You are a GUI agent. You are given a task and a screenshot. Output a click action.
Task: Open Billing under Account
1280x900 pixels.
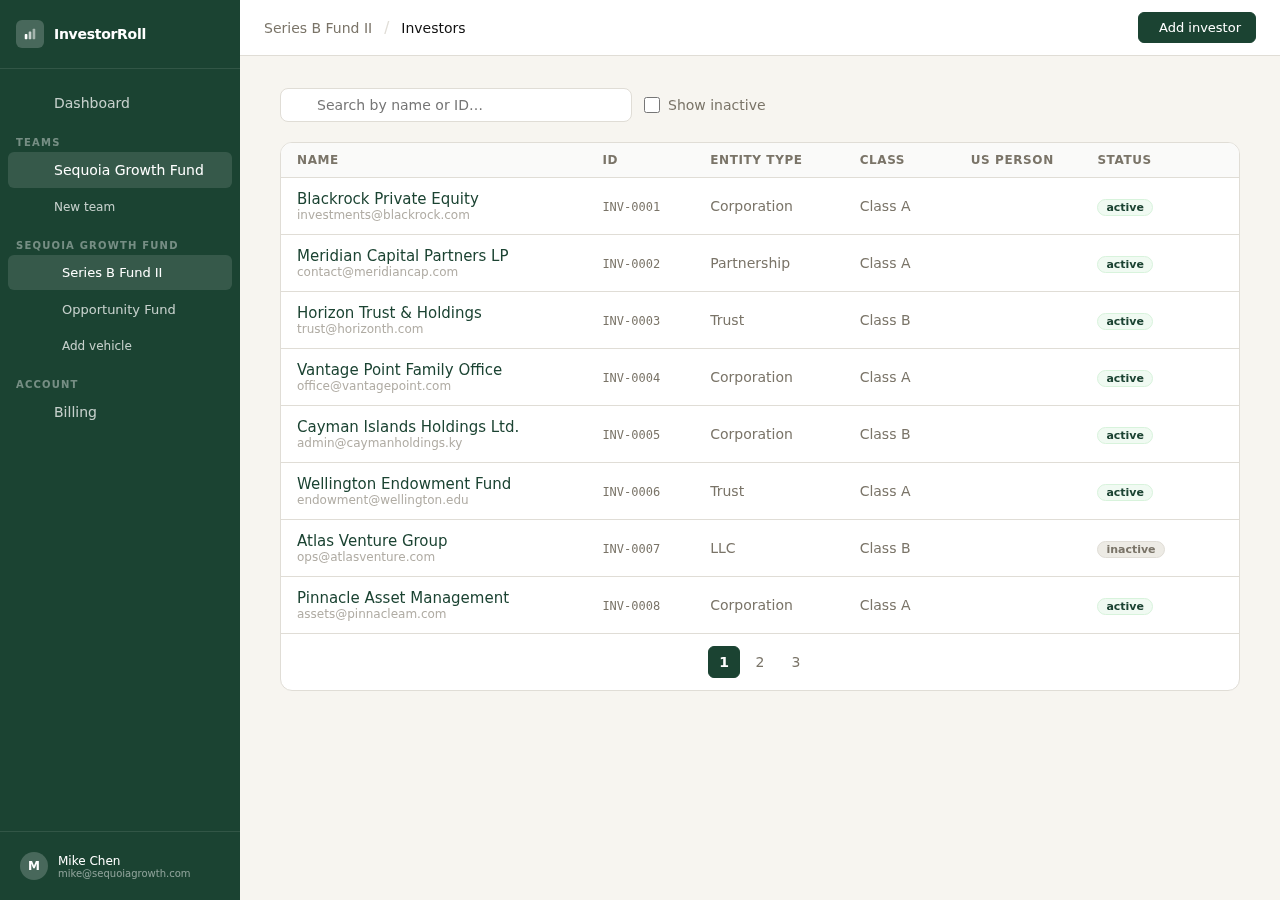(x=75, y=412)
